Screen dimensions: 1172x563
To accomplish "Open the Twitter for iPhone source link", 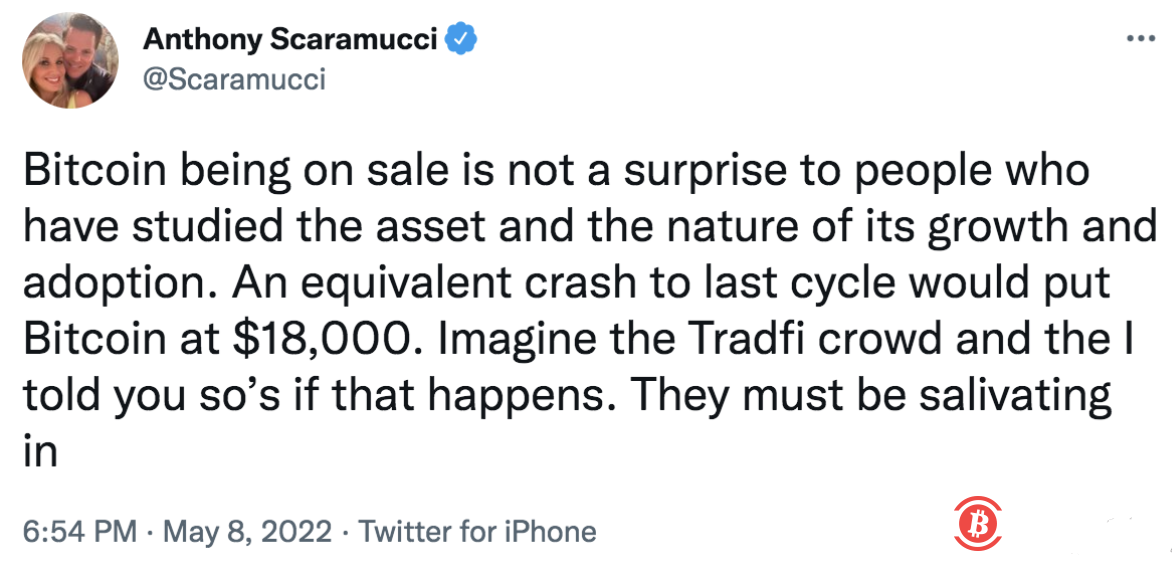I will tap(477, 531).
